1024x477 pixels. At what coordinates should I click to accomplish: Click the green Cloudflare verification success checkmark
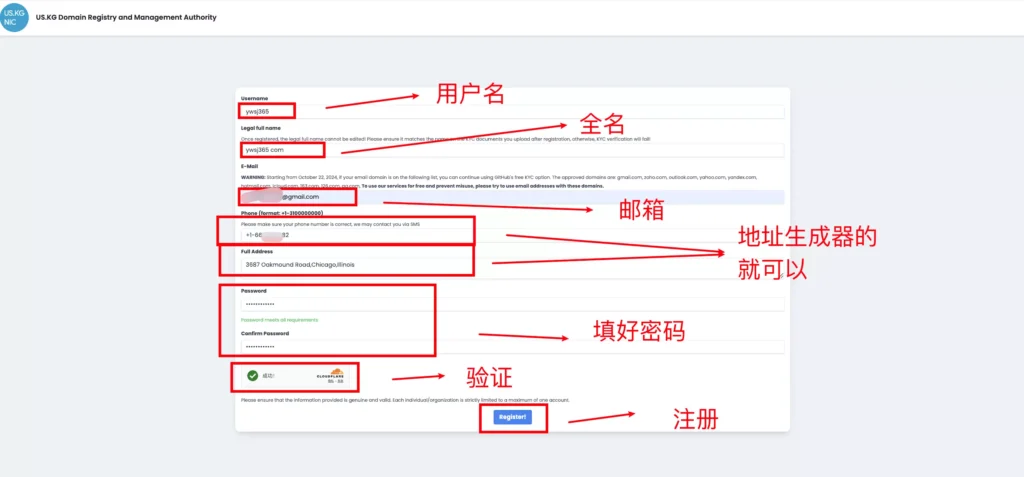[253, 376]
